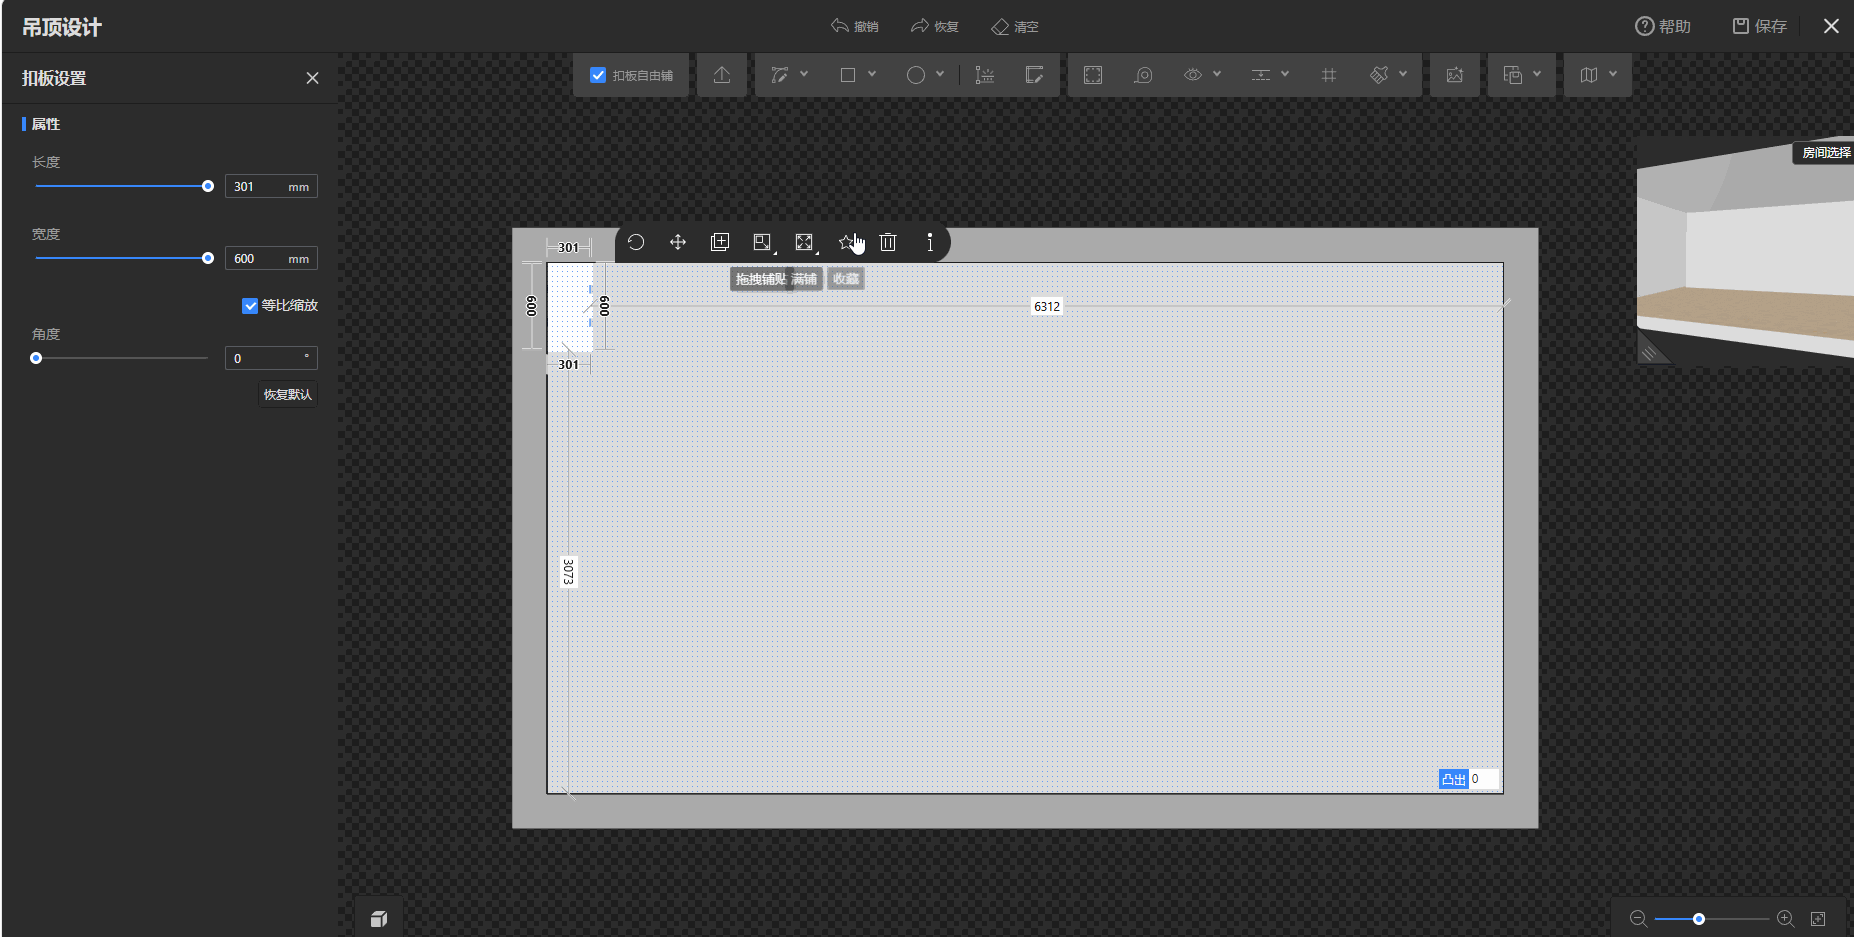Click the 恢复默认 button
The image size is (1854, 937).
(288, 395)
